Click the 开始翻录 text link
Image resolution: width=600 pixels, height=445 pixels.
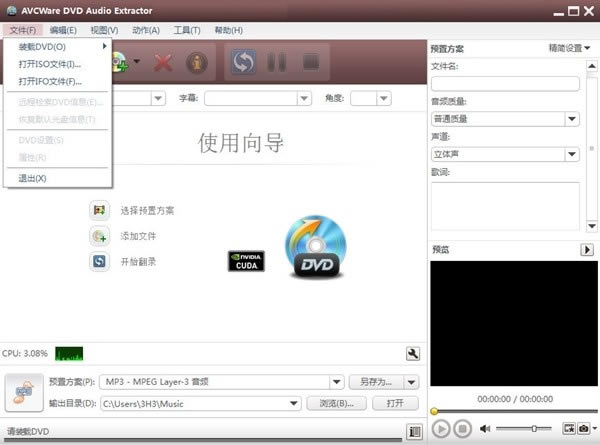138,262
